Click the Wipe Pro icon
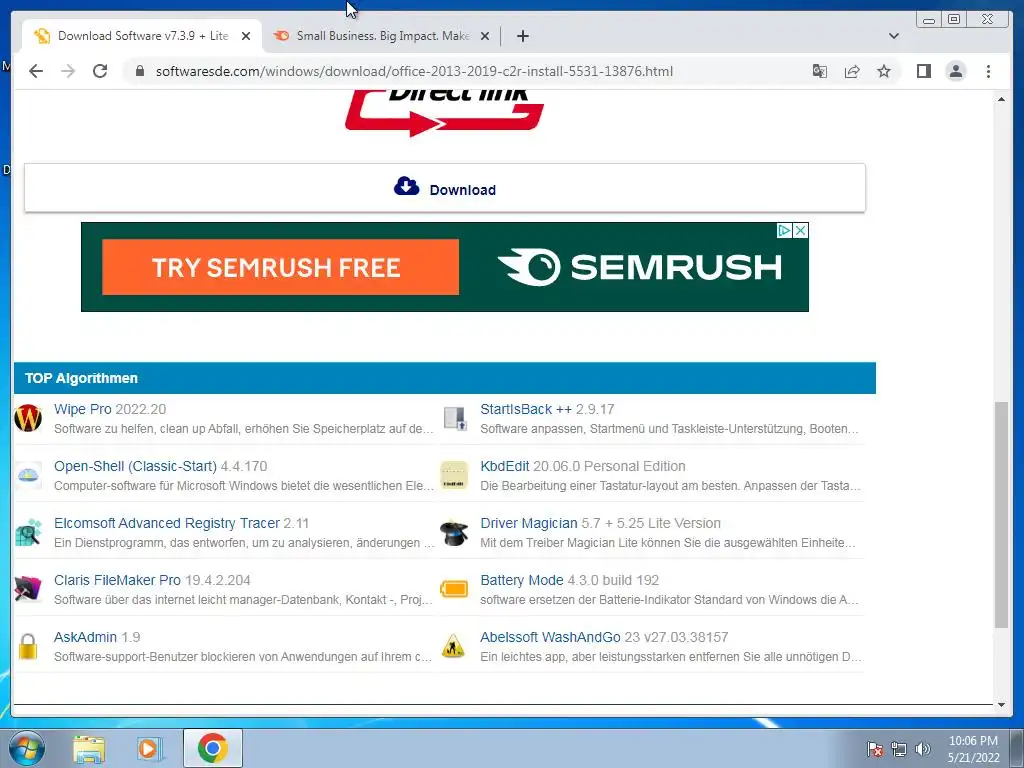The height and width of the screenshot is (768, 1024). coord(28,418)
